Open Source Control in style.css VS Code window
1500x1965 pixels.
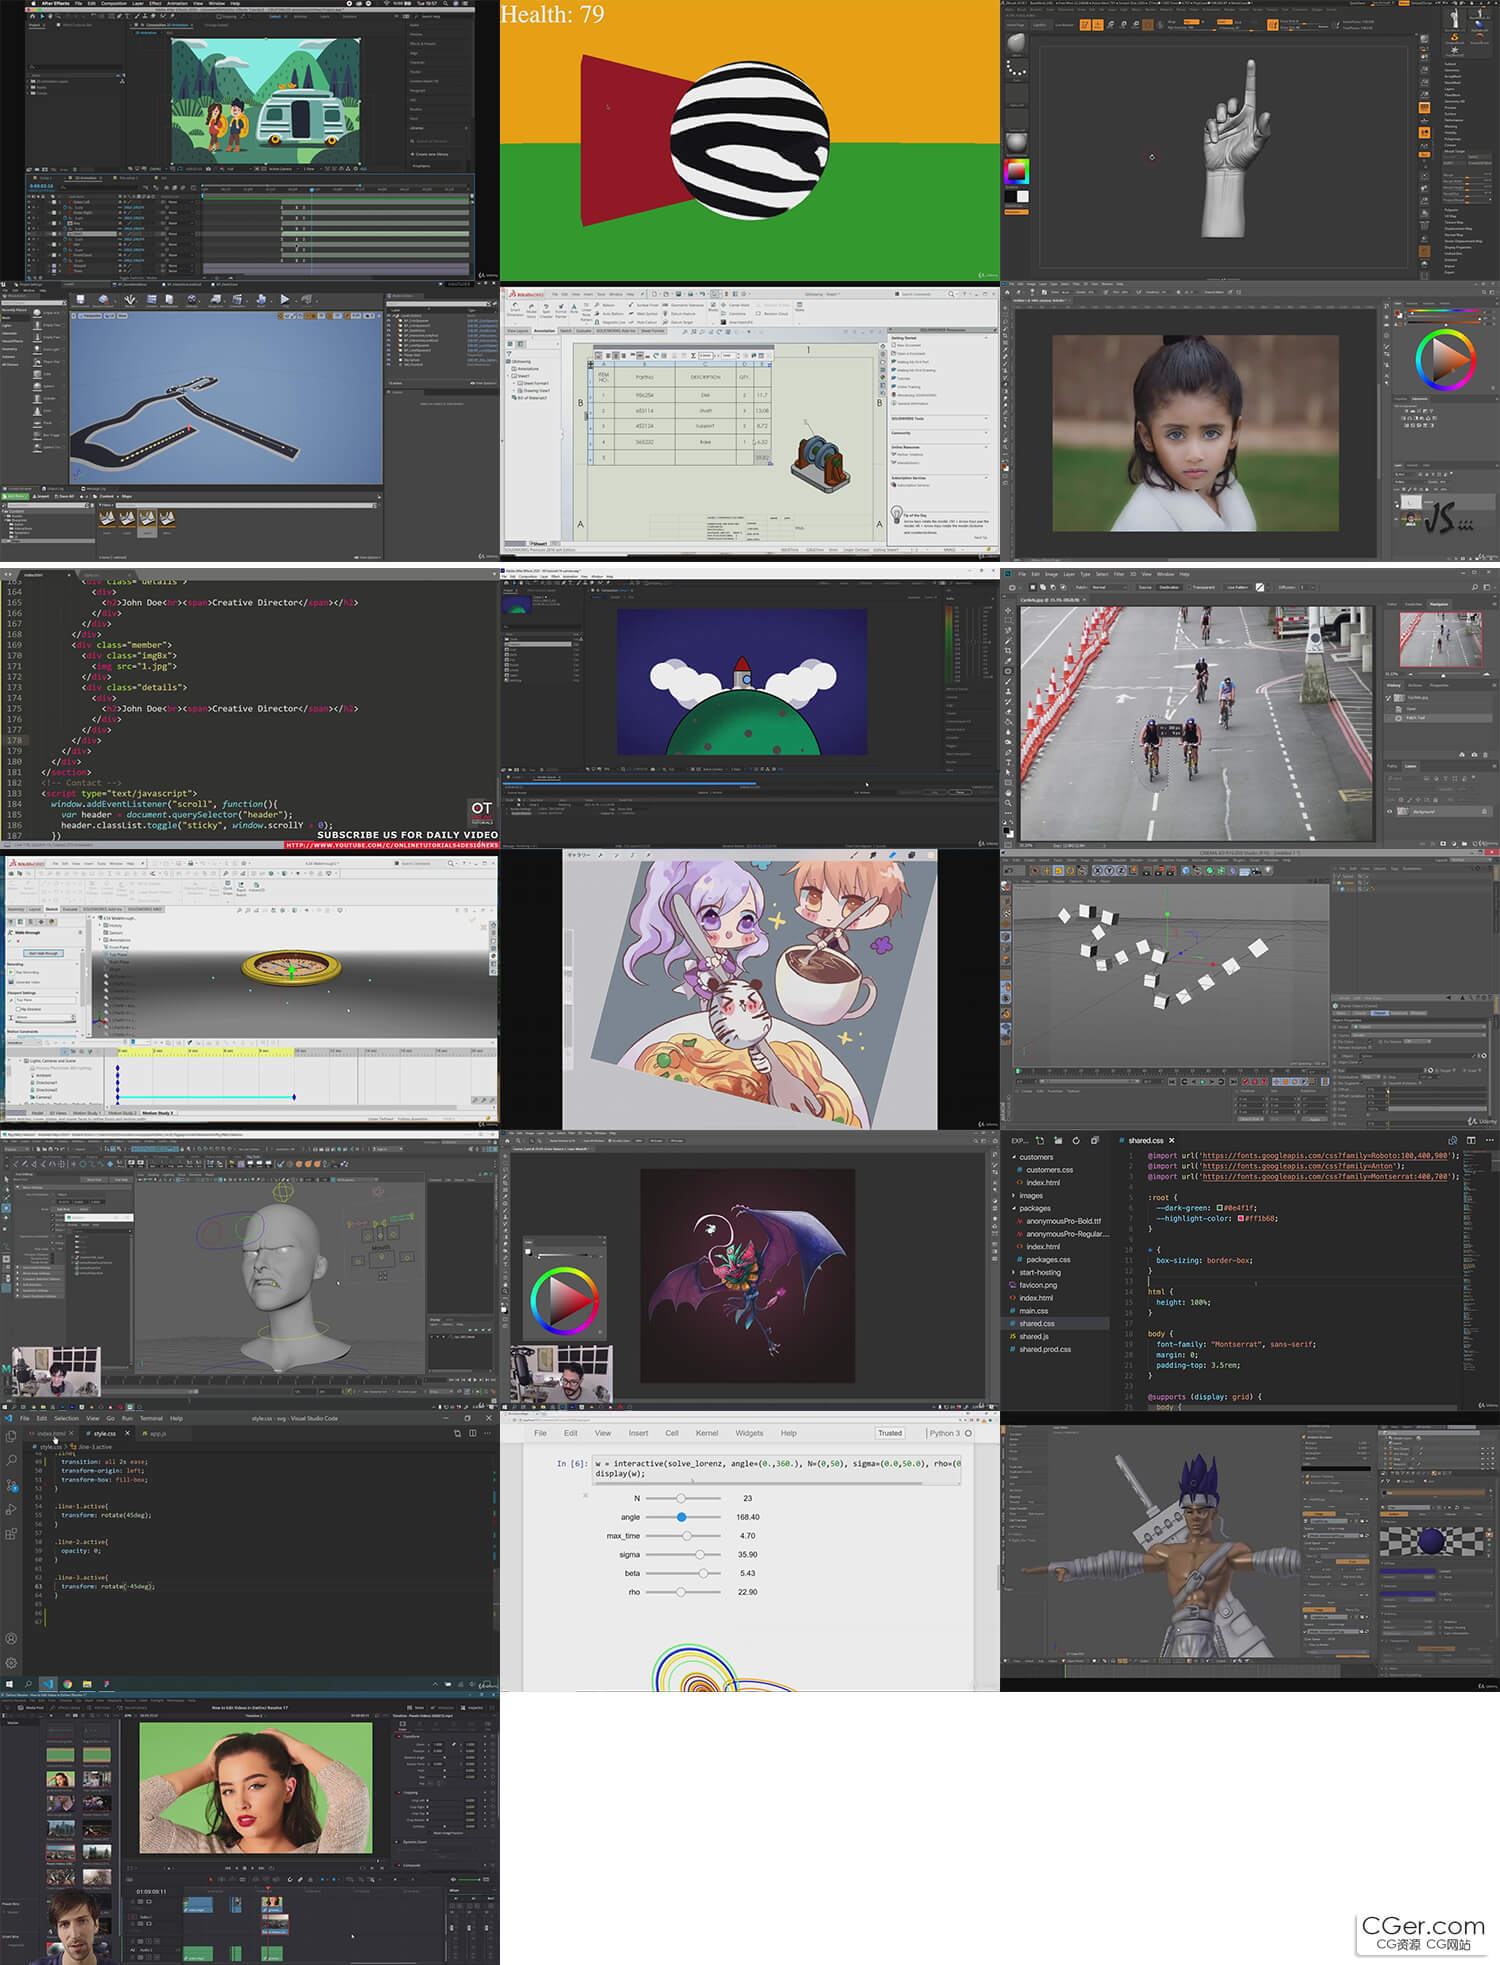[11, 1485]
